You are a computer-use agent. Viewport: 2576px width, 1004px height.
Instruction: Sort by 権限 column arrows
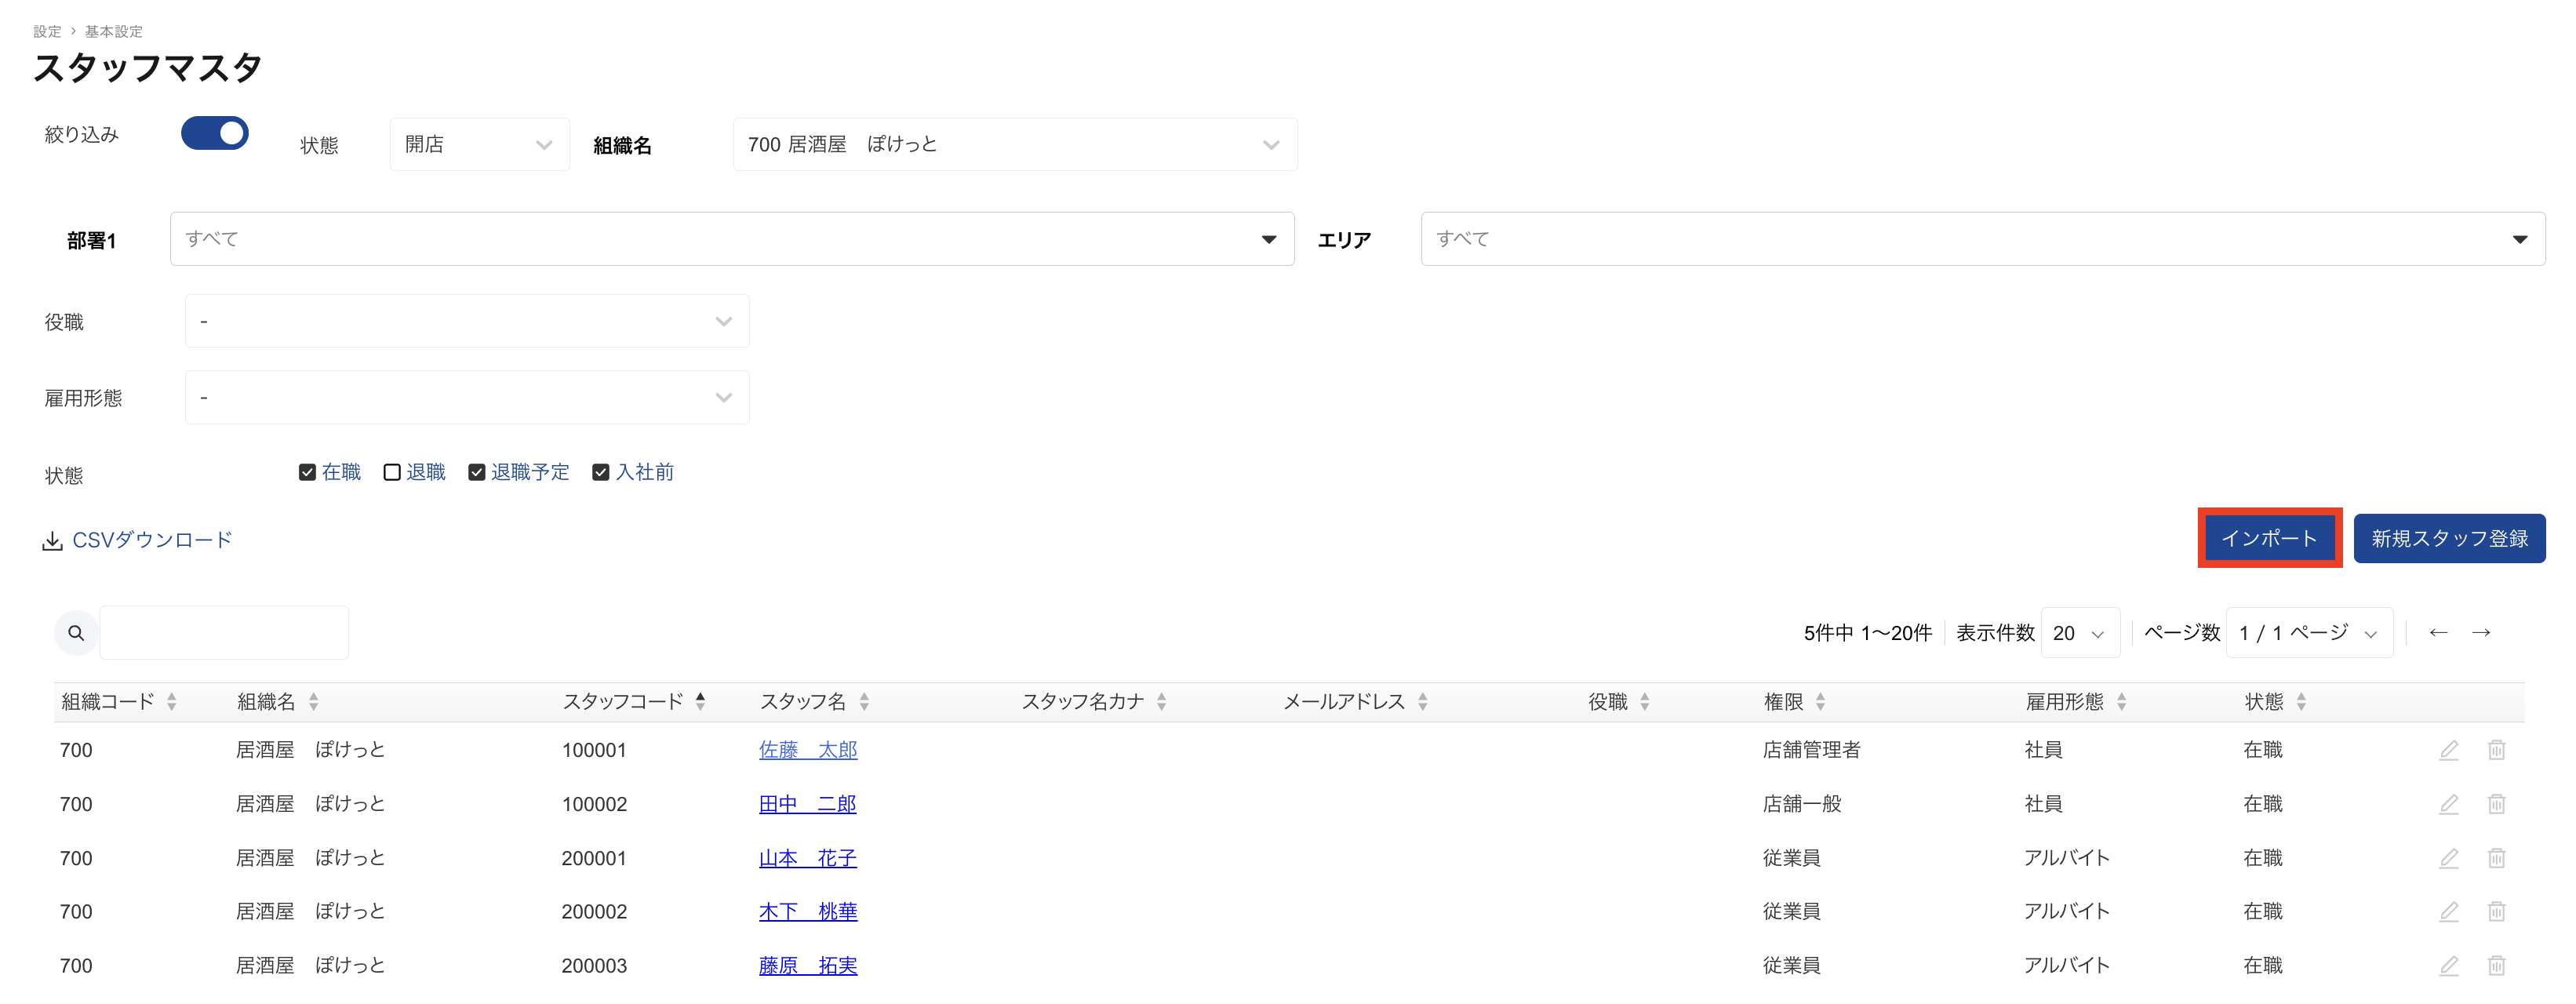pyautogui.click(x=1820, y=702)
